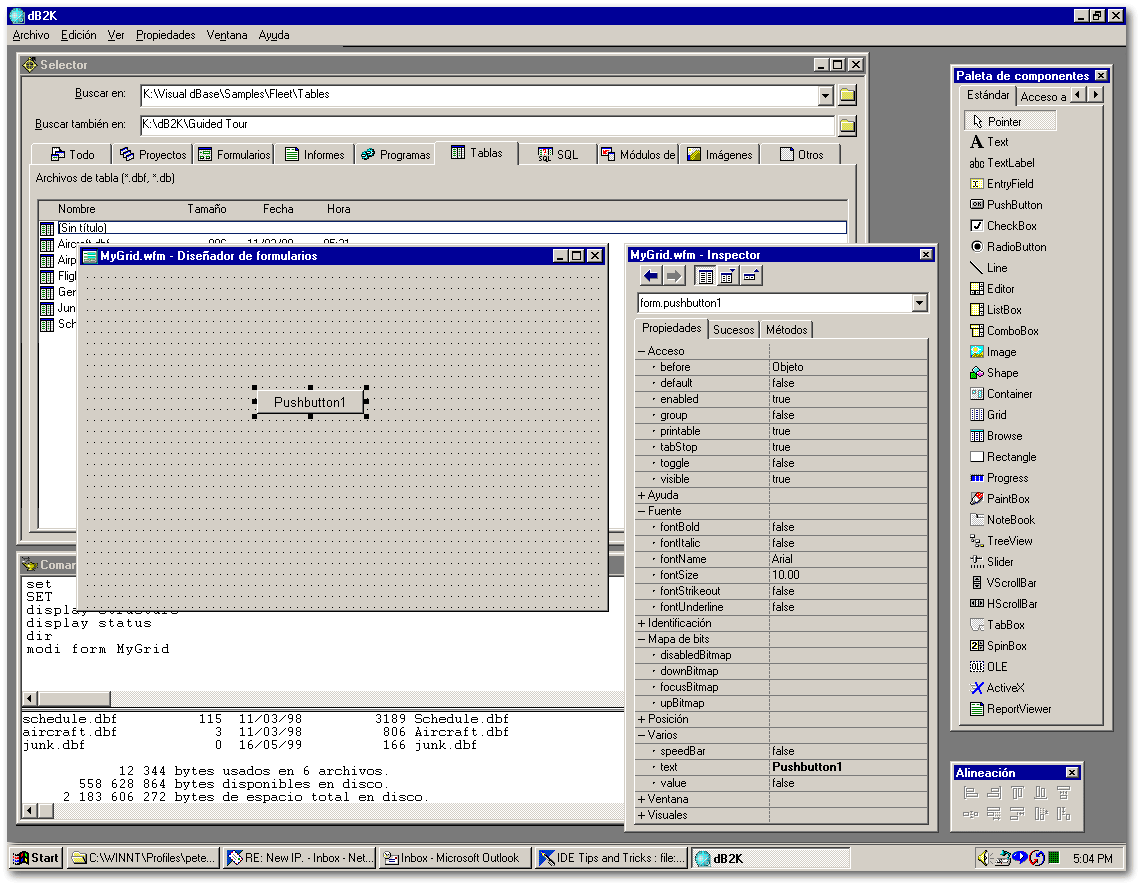Screen dimensions: 1141x886
Task: Click Inspector forward arrow button
Action: pos(674,276)
